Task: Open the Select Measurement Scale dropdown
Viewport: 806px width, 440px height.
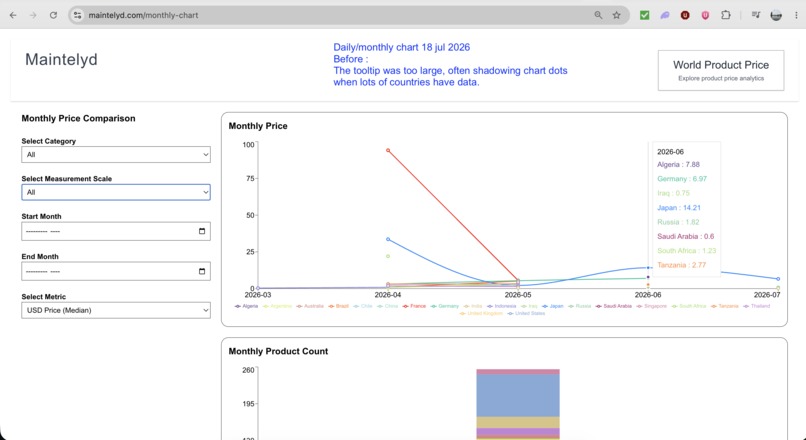Action: 116,192
